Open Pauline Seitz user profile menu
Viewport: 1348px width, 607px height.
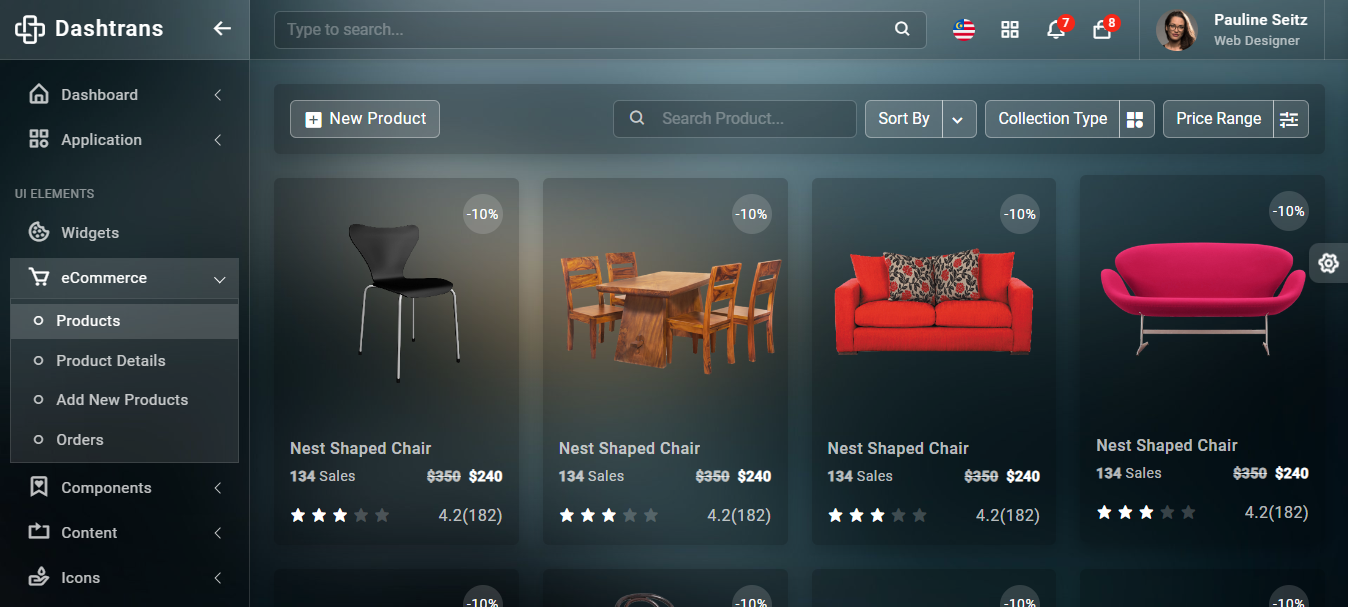(1232, 30)
